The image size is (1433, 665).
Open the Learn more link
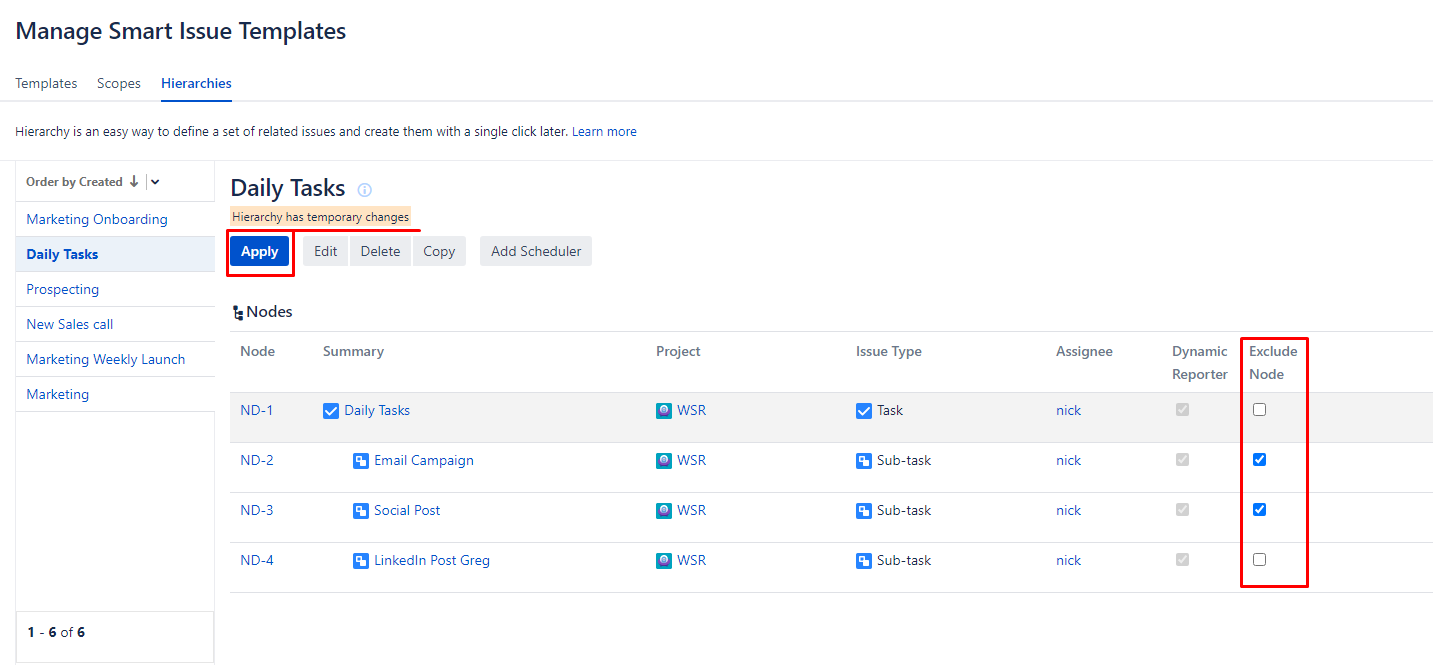604,132
